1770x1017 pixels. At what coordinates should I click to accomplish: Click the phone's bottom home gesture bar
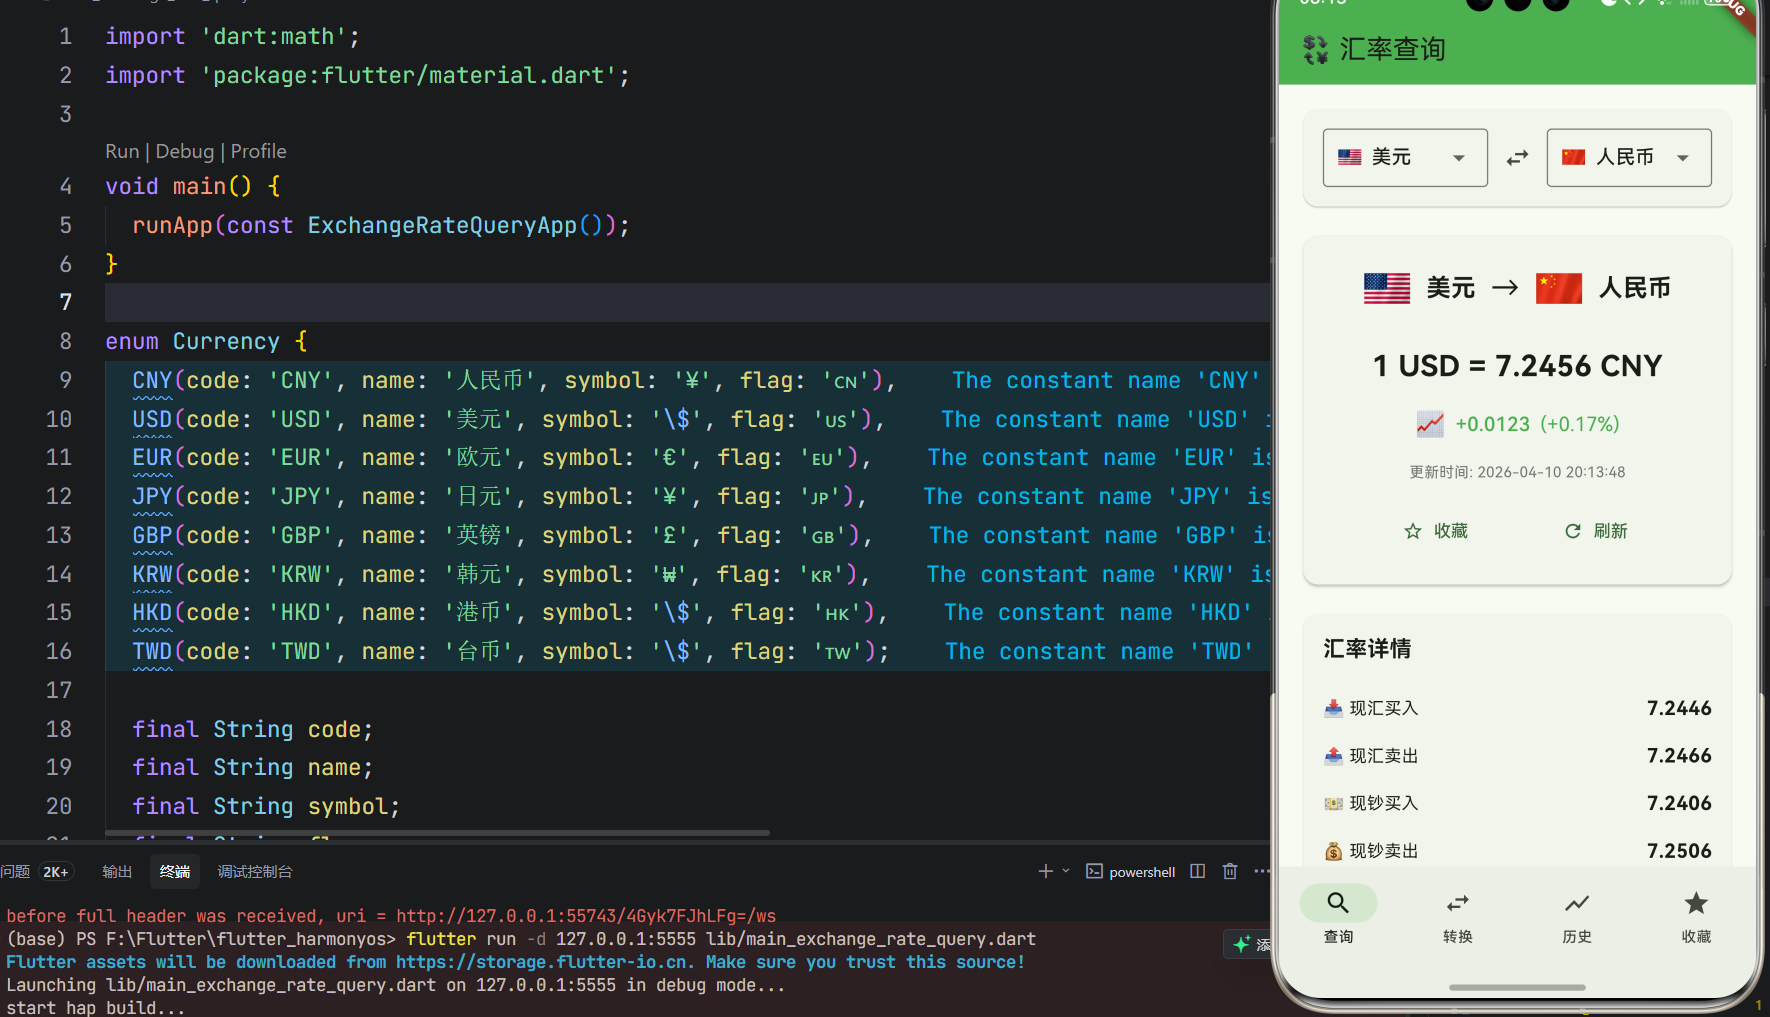[x=1517, y=987]
